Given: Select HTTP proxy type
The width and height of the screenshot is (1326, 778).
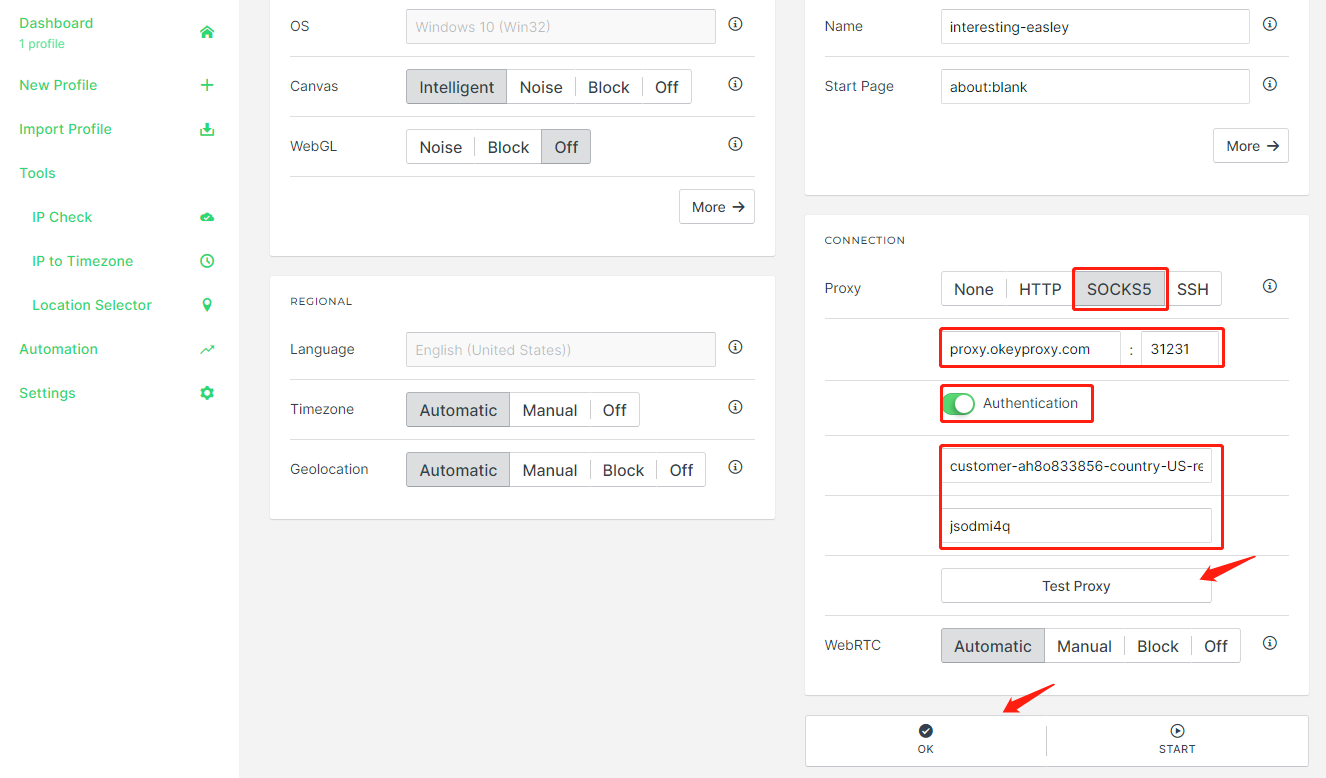Looking at the screenshot, I should tap(1040, 289).
